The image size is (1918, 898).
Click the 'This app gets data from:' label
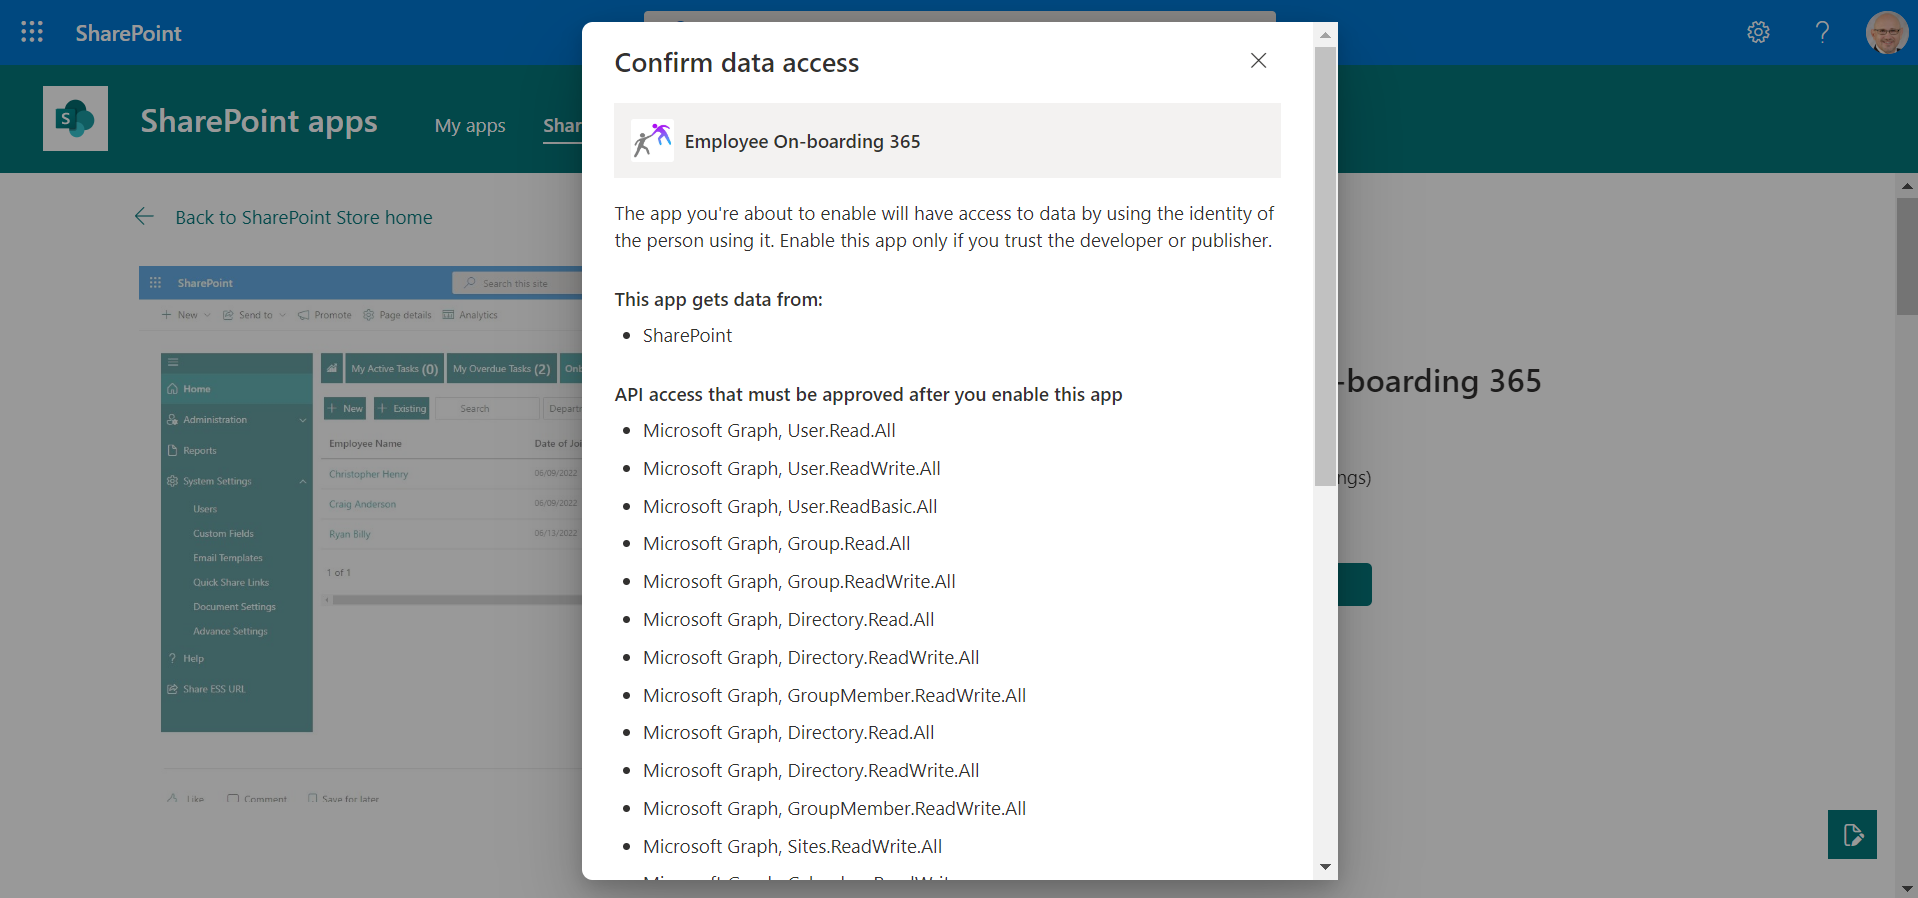pos(718,300)
